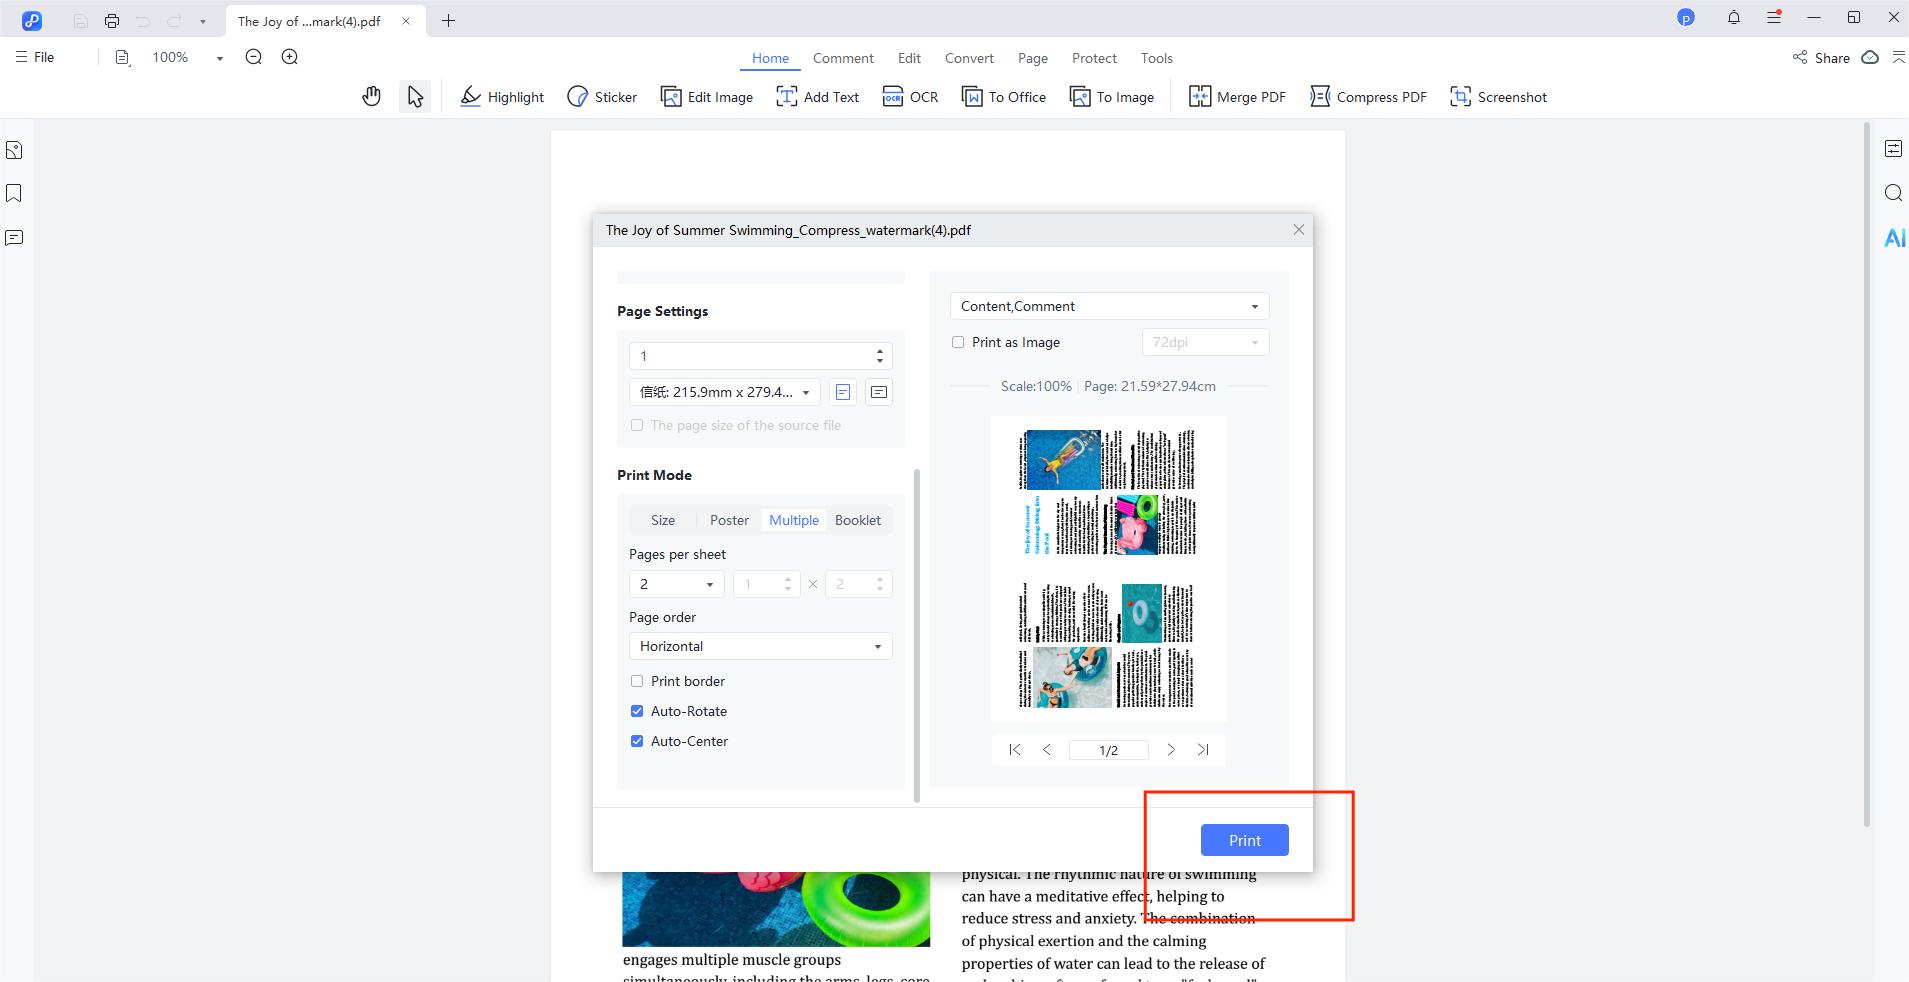Open the Protect tab

click(1094, 58)
